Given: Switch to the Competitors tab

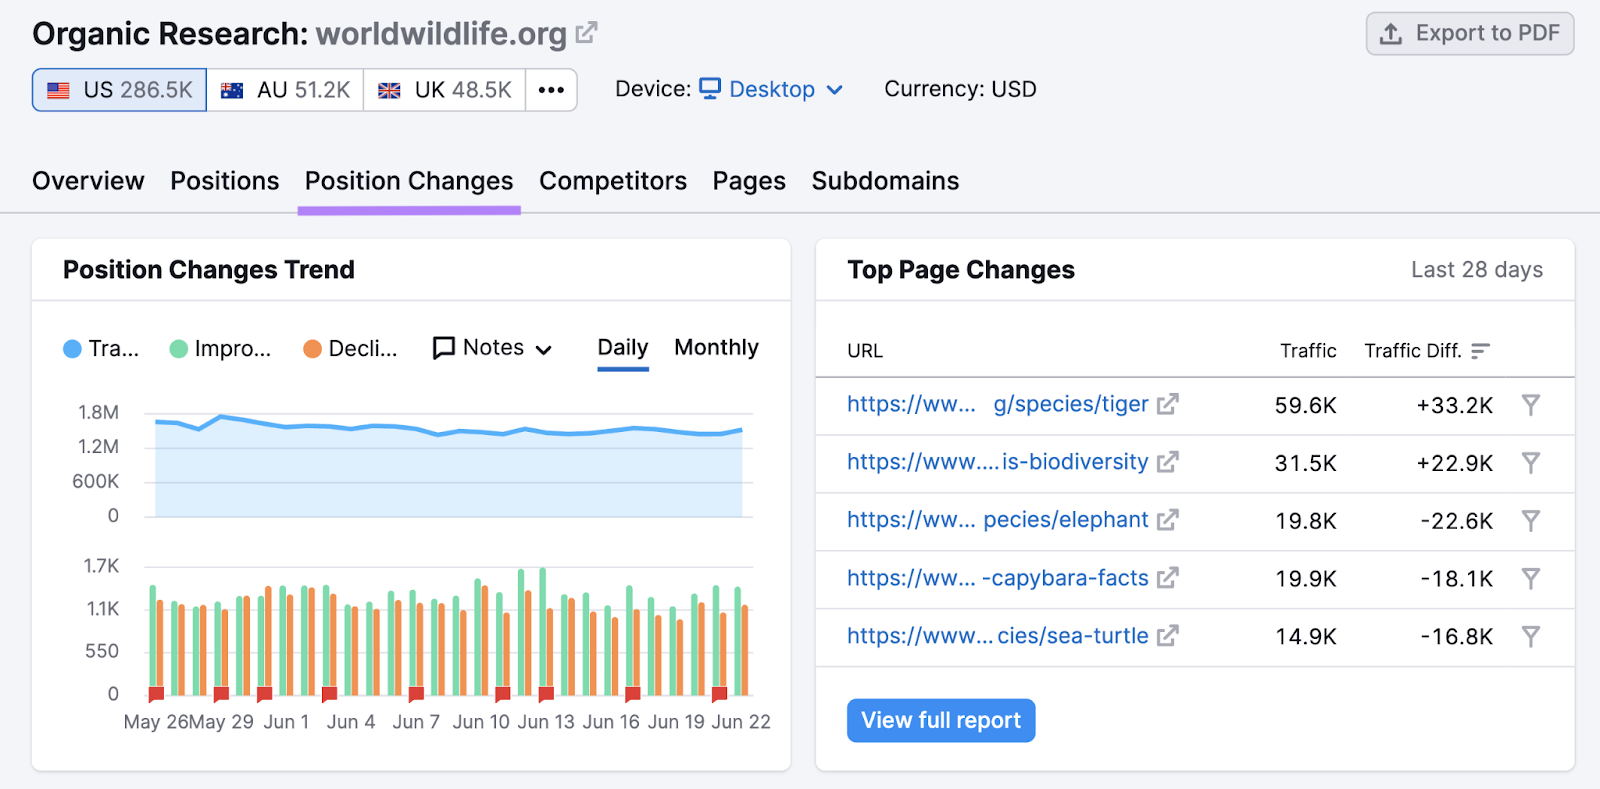Looking at the screenshot, I should [x=612, y=181].
